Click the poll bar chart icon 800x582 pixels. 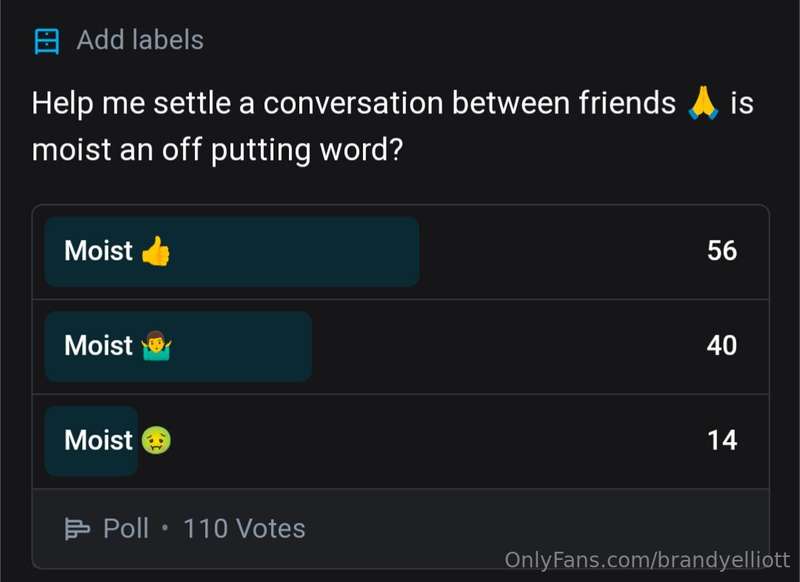tap(77, 528)
